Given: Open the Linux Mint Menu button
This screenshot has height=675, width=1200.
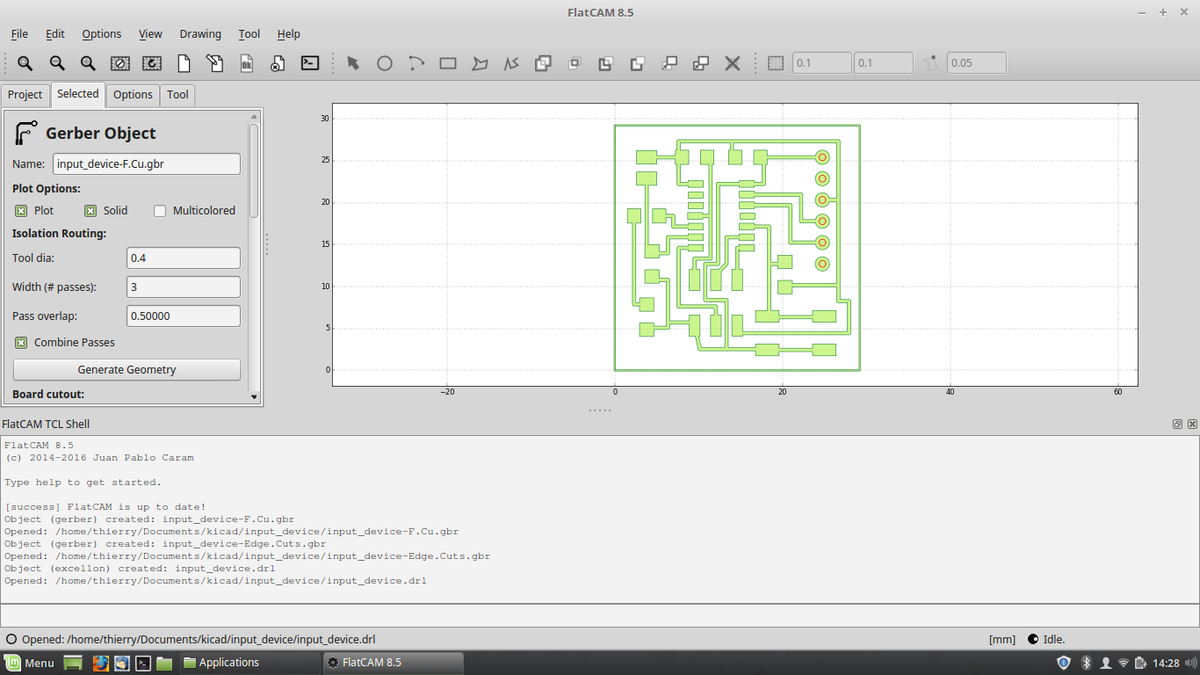Looking at the screenshot, I should (x=30, y=663).
